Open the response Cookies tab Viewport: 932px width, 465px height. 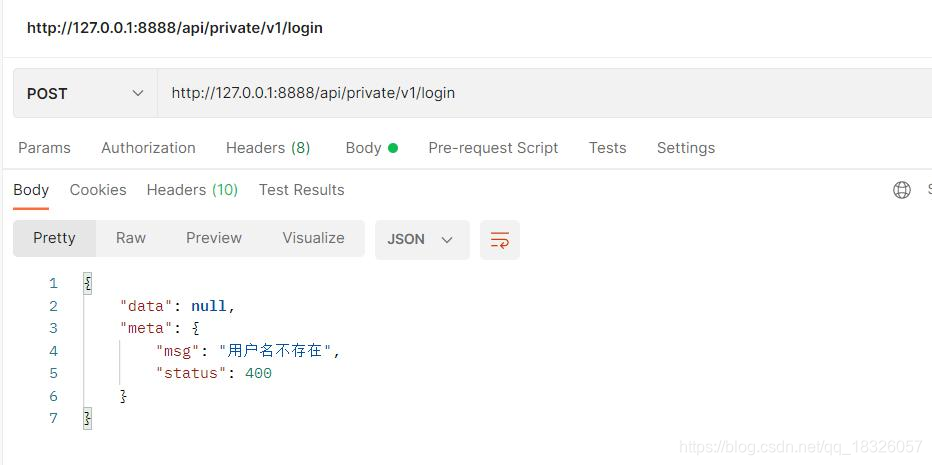click(98, 190)
